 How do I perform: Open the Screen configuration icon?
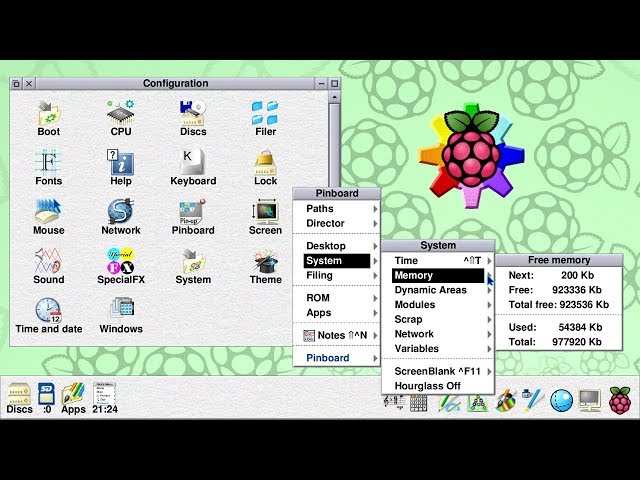point(265,217)
